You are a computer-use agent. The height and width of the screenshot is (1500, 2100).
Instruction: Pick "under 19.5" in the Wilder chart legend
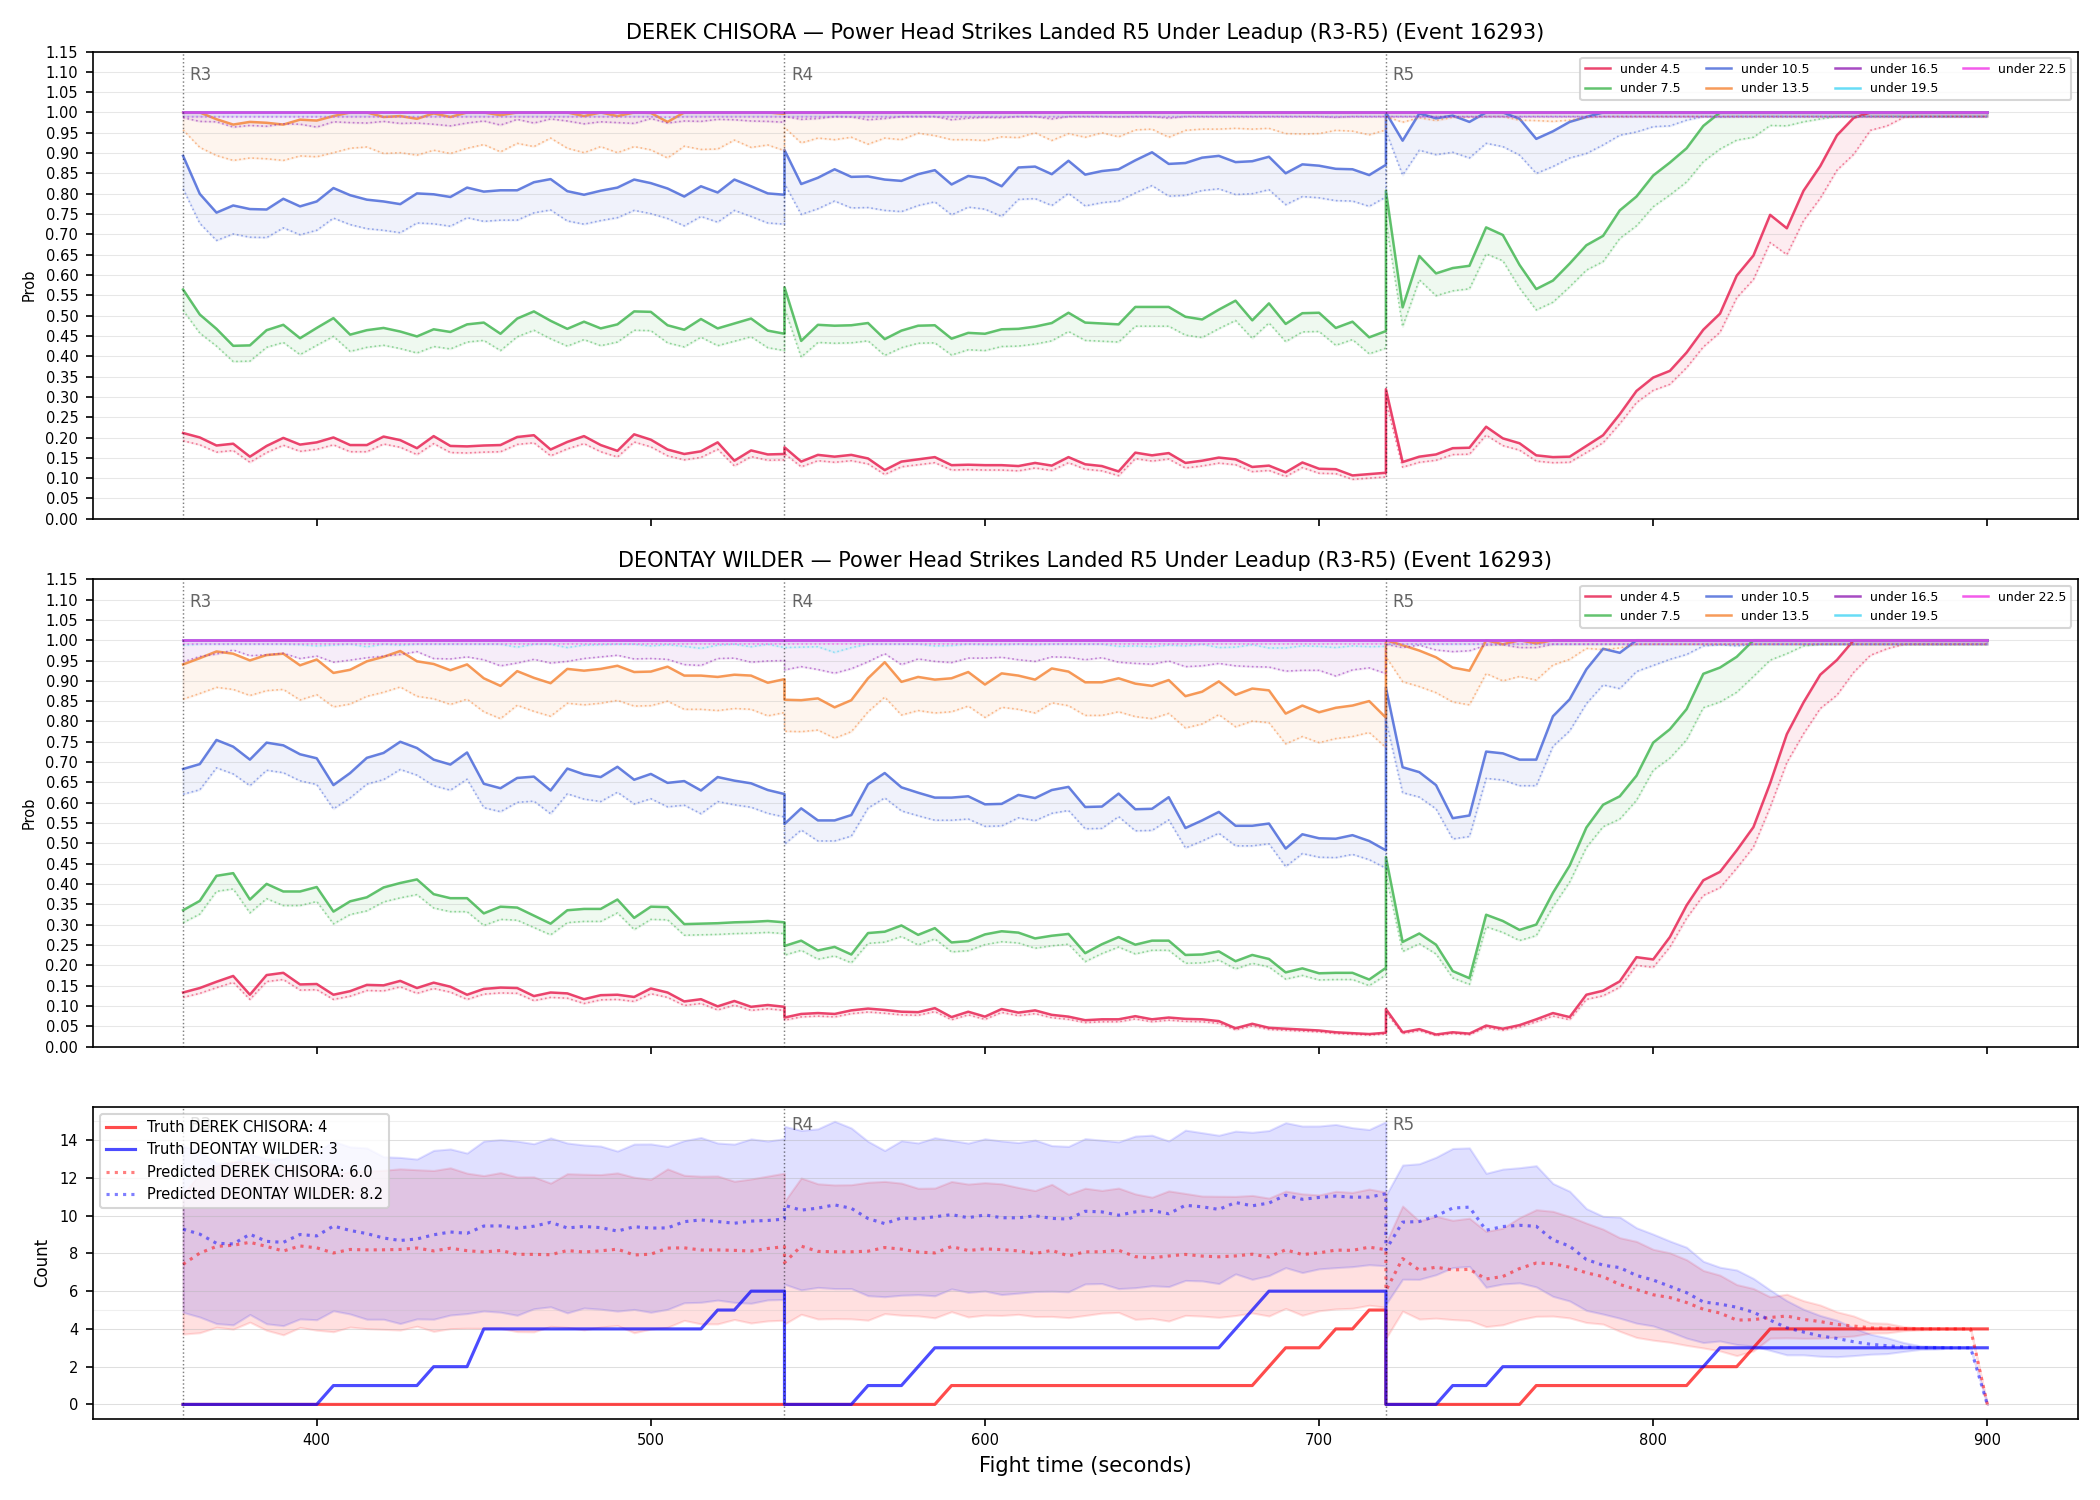pos(1886,616)
